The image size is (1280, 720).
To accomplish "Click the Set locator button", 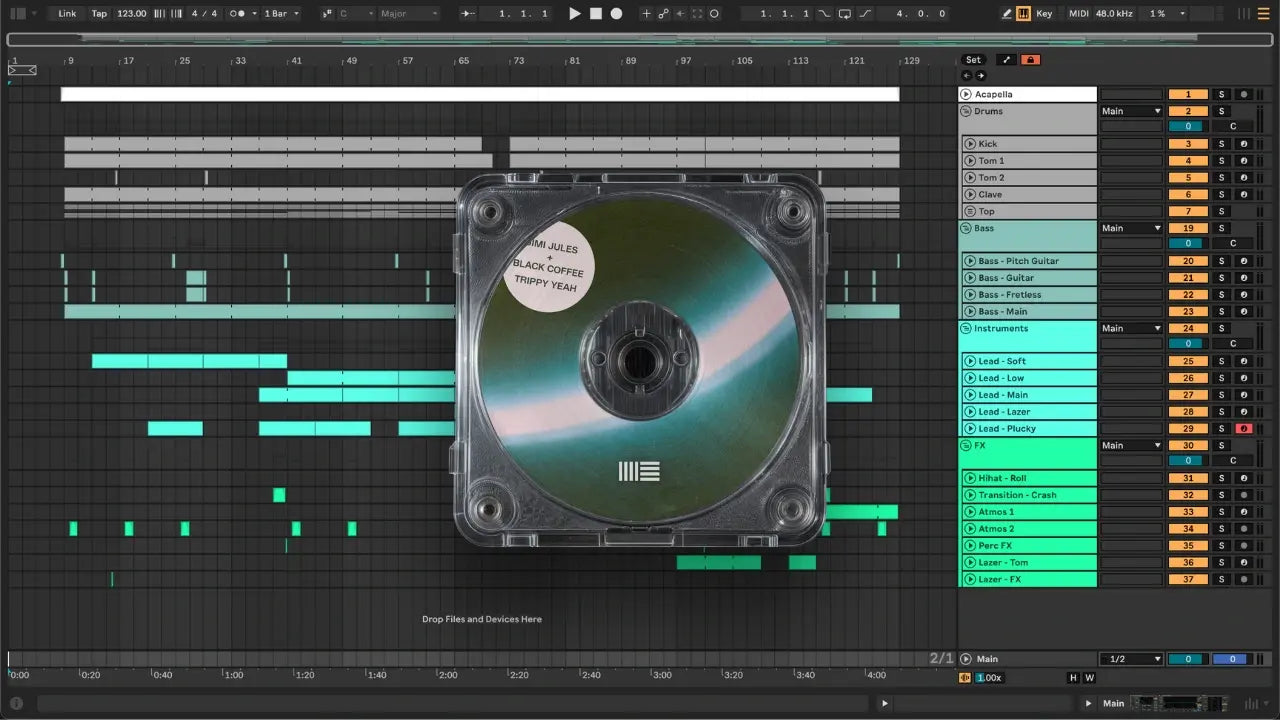I will (973, 60).
